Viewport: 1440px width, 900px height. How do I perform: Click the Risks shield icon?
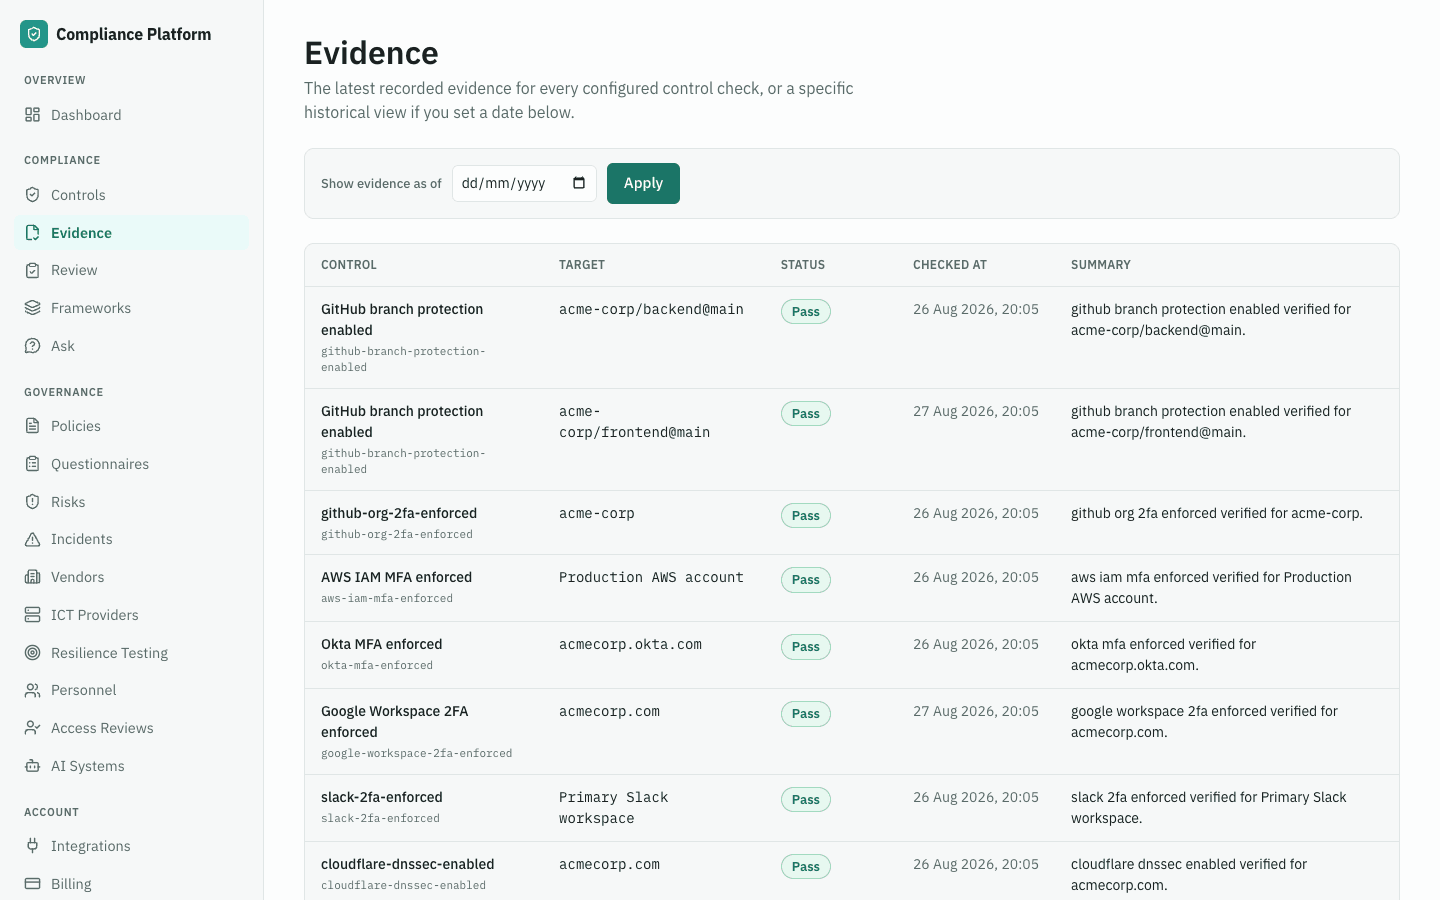[33, 502]
